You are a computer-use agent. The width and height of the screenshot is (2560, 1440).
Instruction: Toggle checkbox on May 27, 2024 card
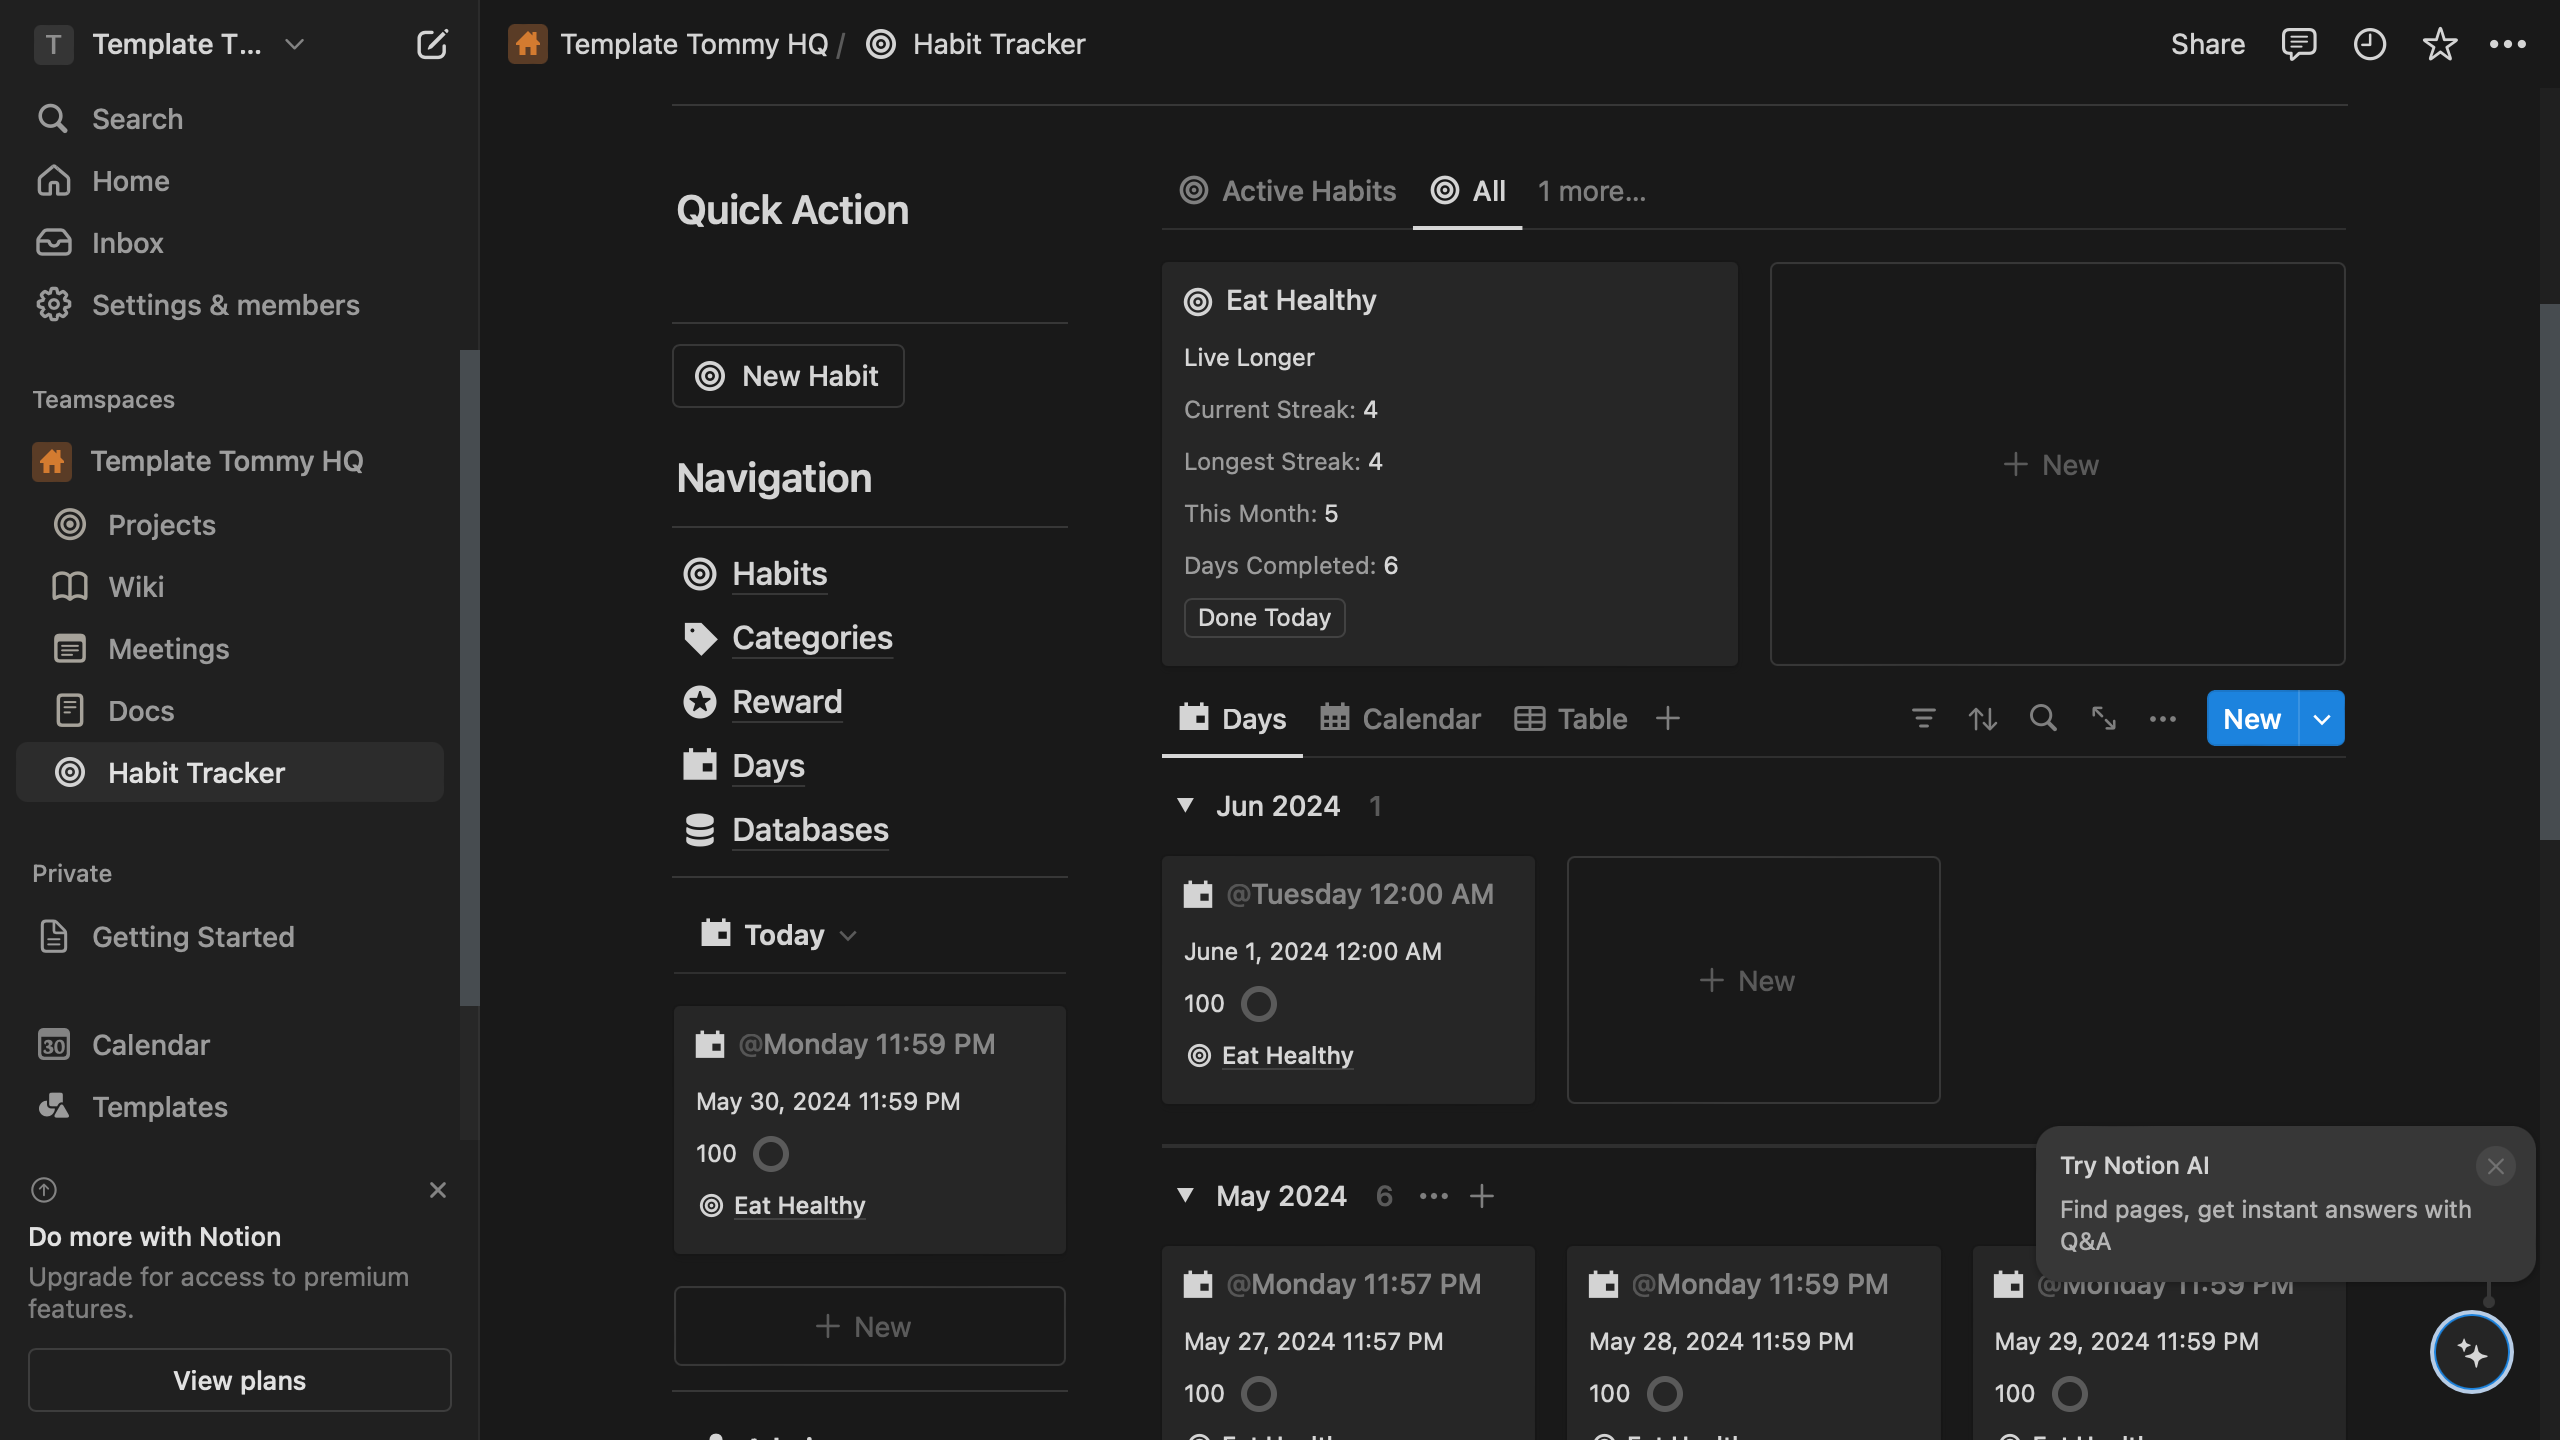coord(1258,1393)
